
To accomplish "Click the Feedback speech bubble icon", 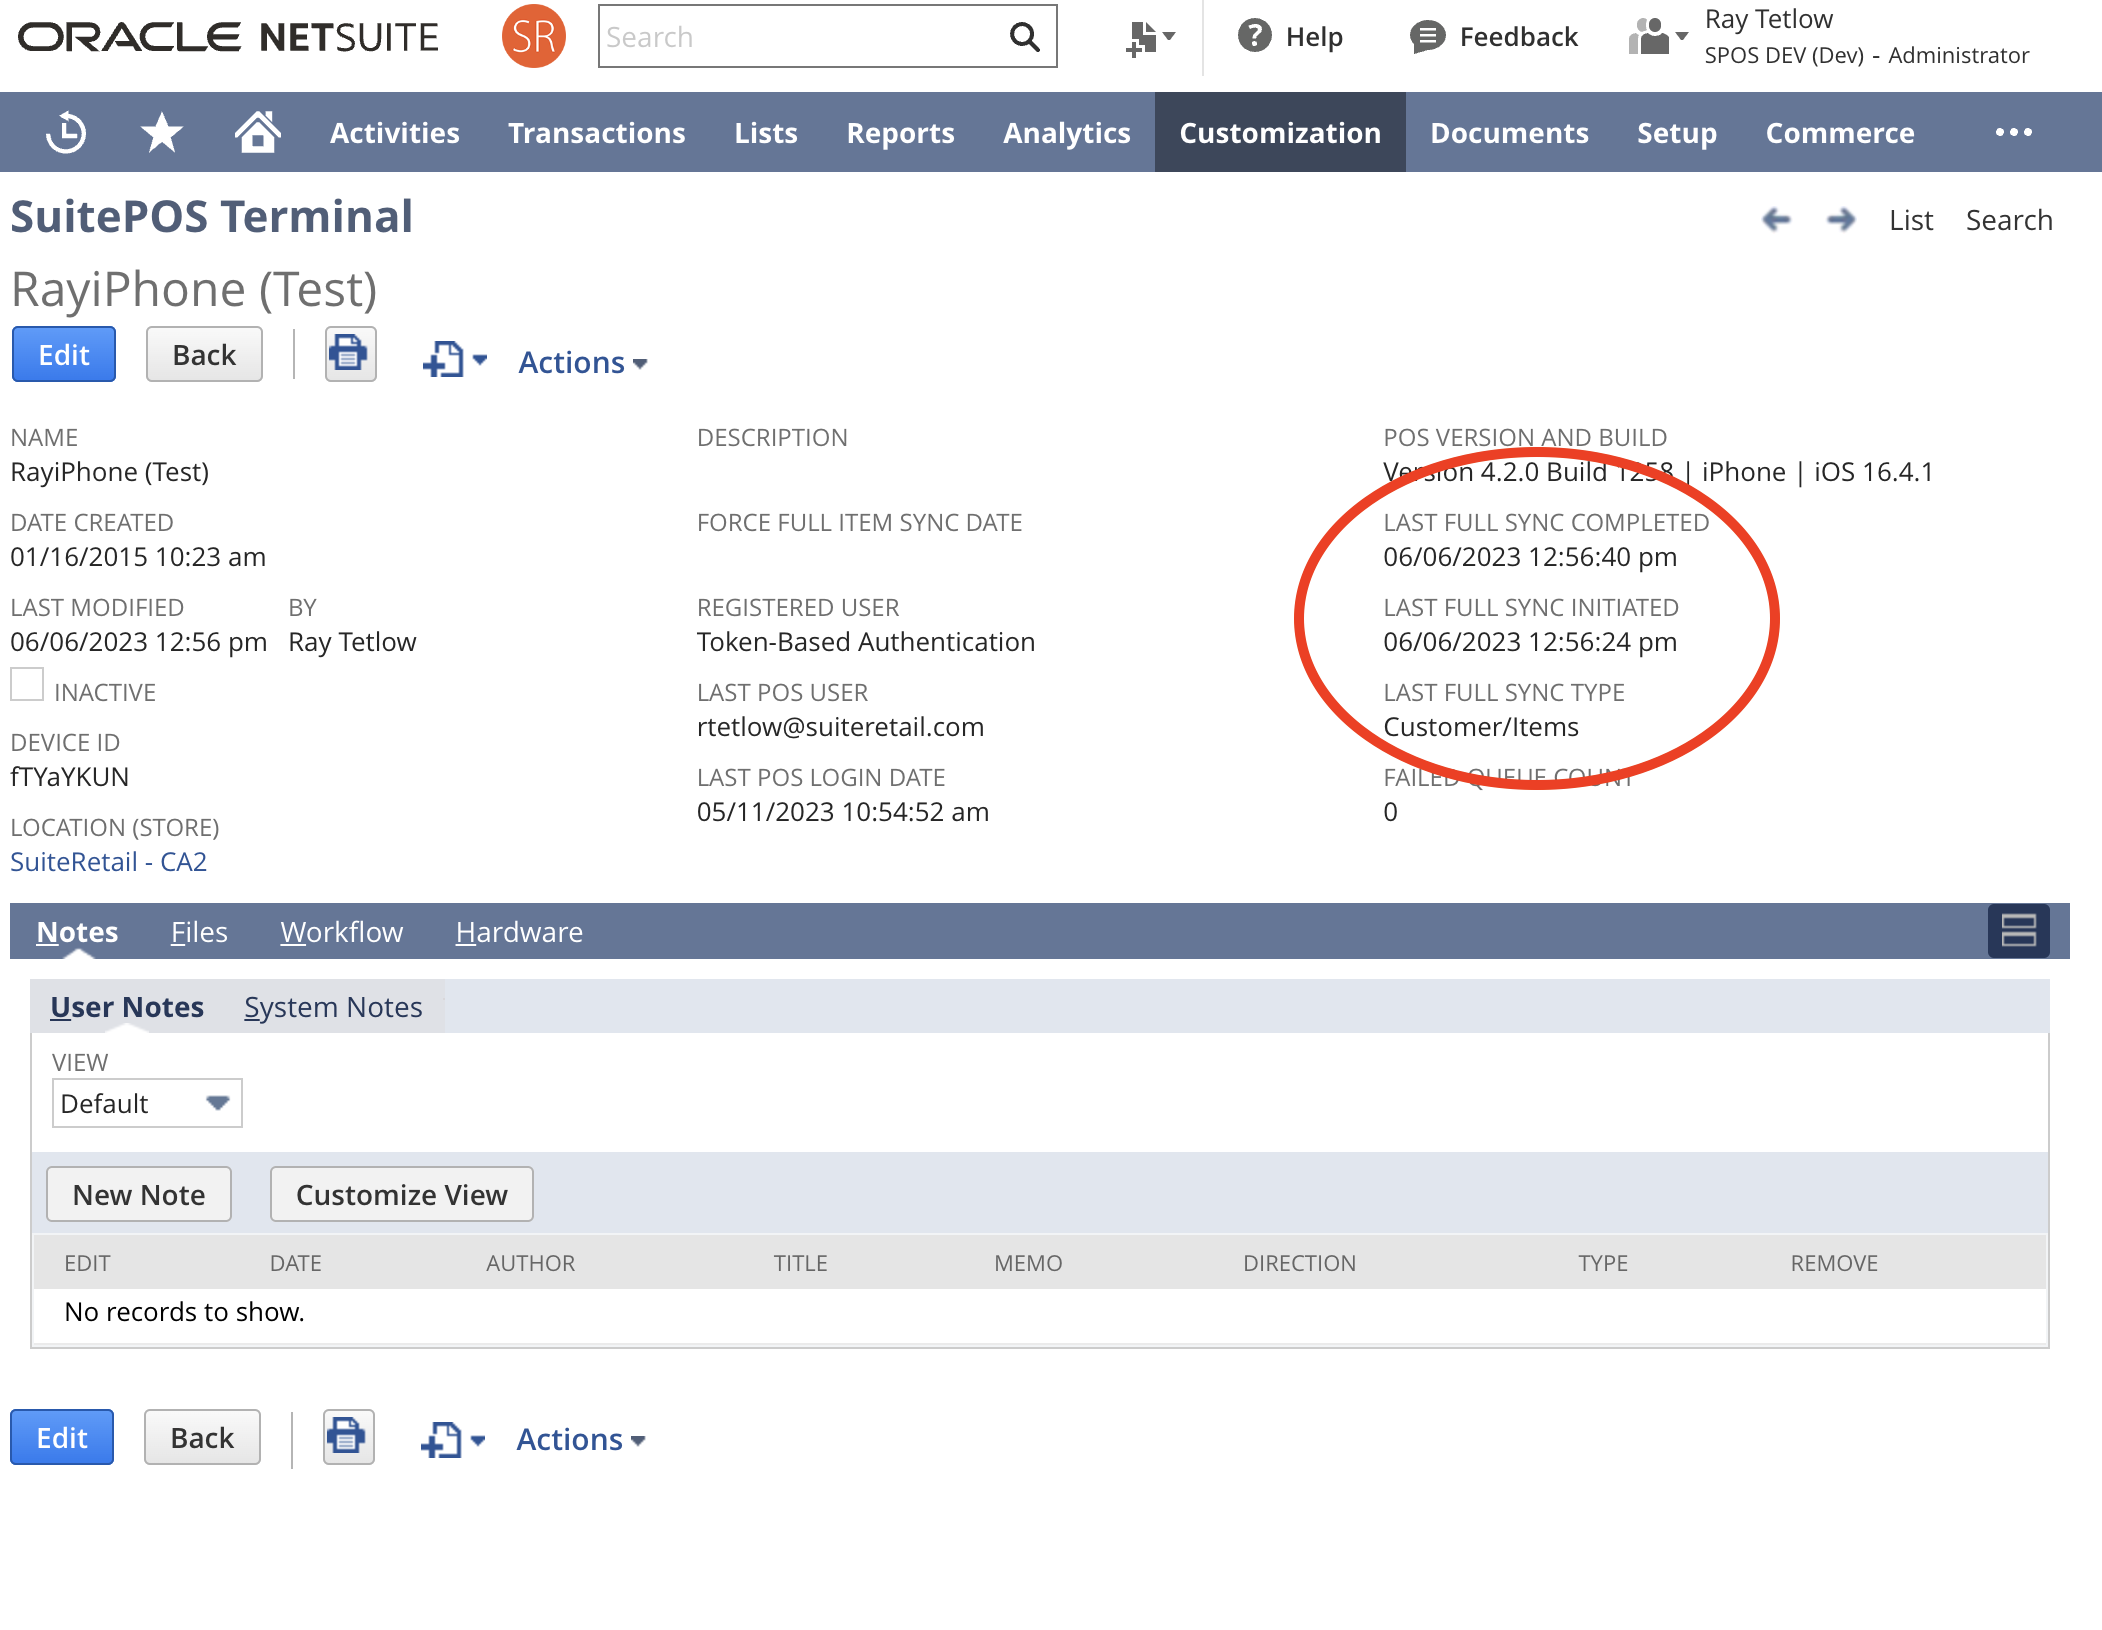I will (1427, 37).
